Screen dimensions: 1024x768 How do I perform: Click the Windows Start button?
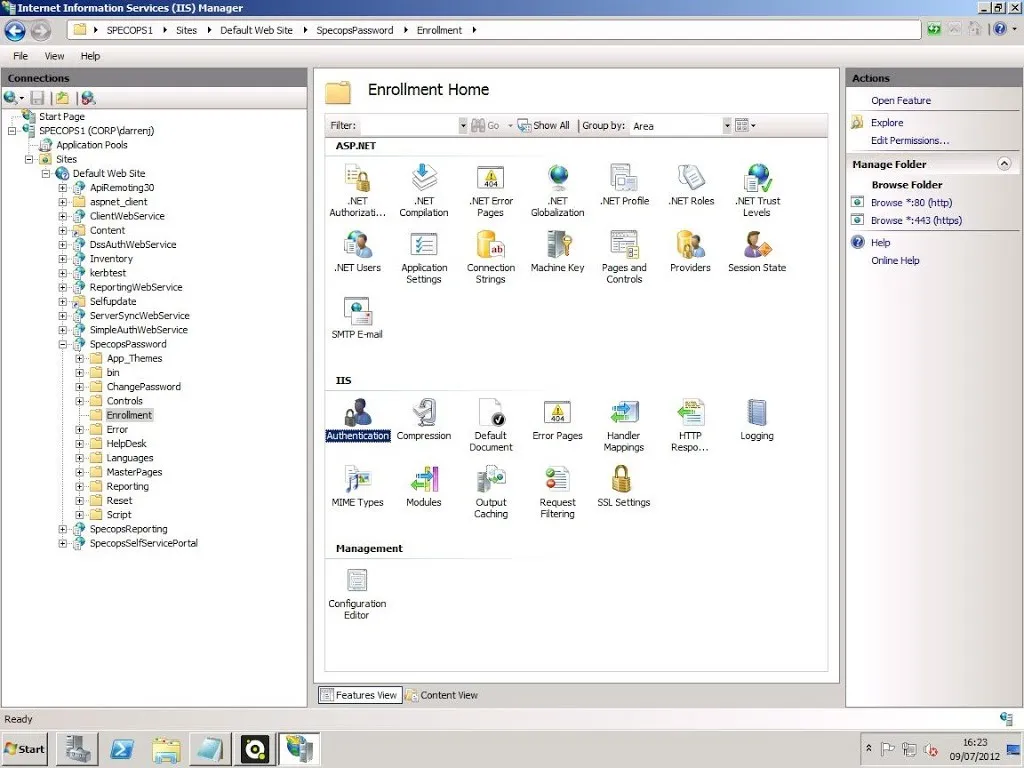pyautogui.click(x=25, y=749)
